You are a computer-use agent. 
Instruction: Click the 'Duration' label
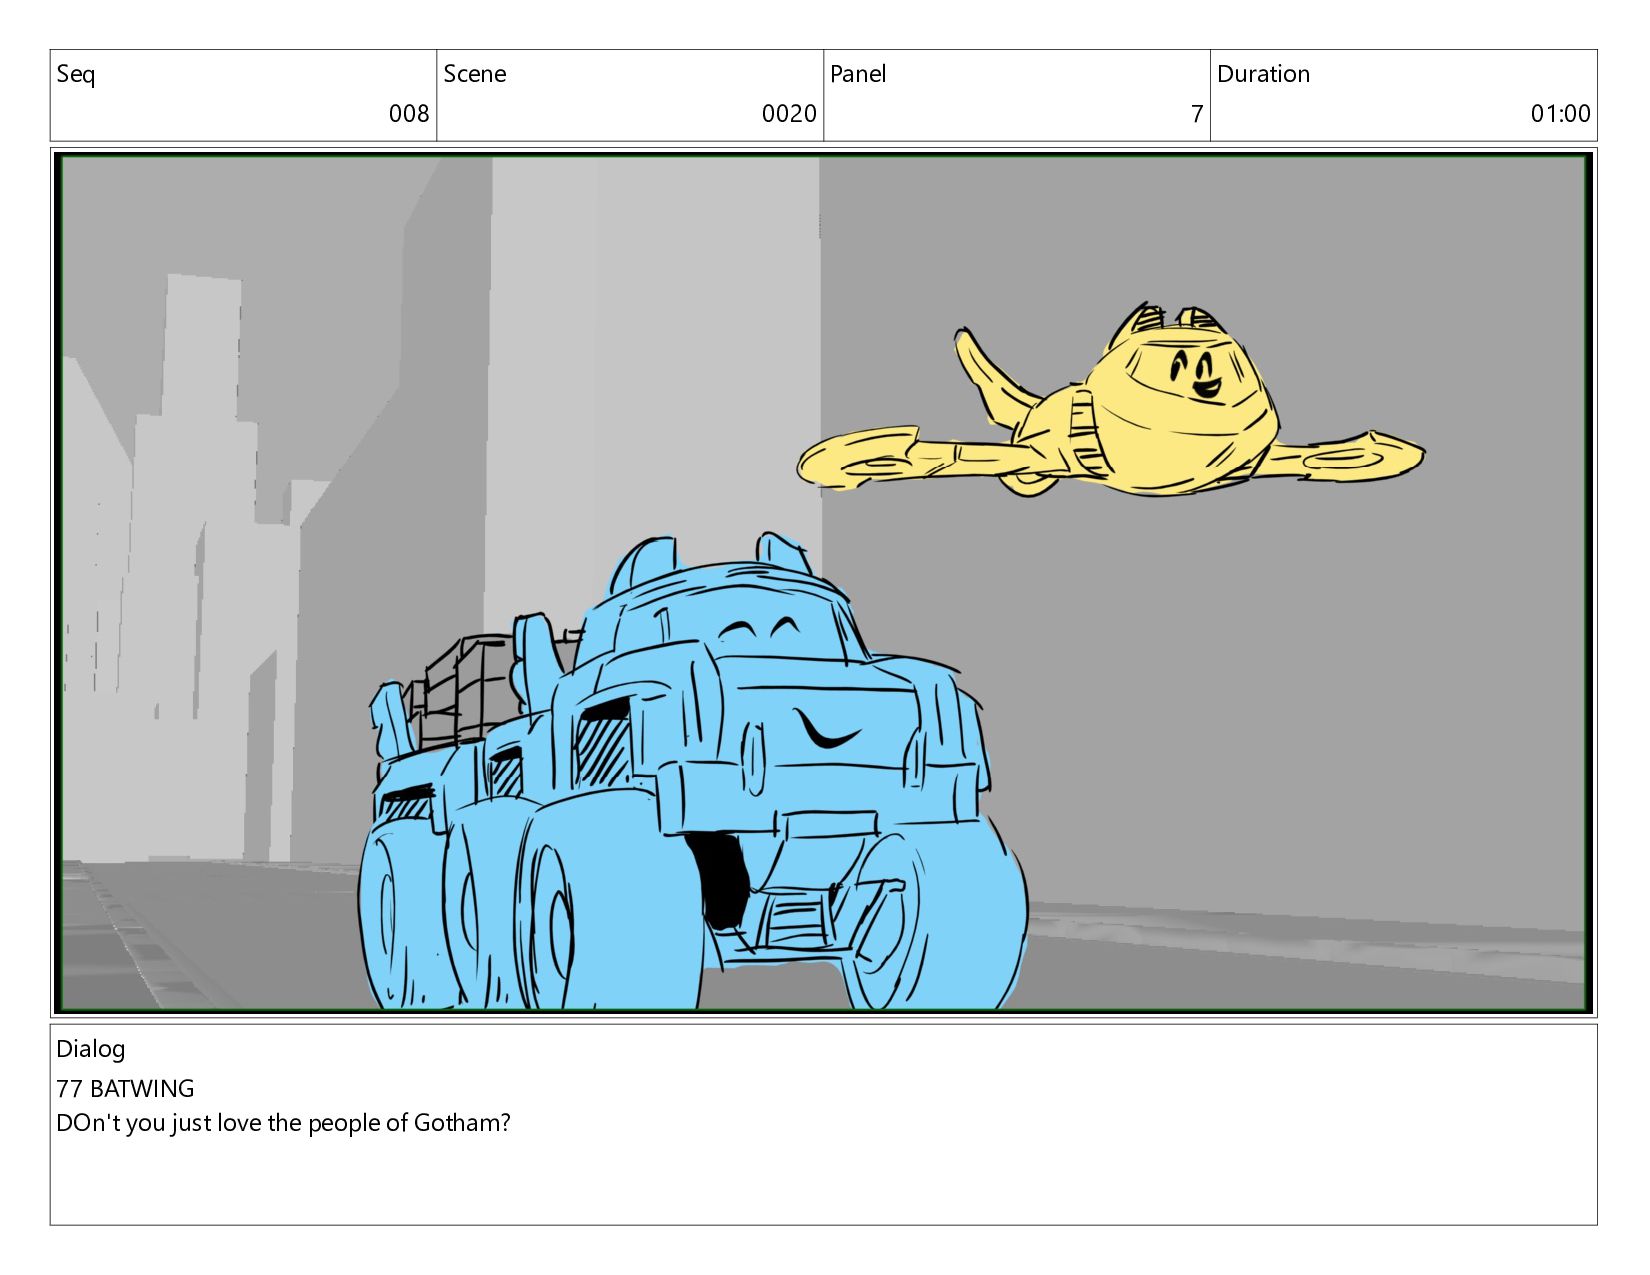click(1263, 74)
